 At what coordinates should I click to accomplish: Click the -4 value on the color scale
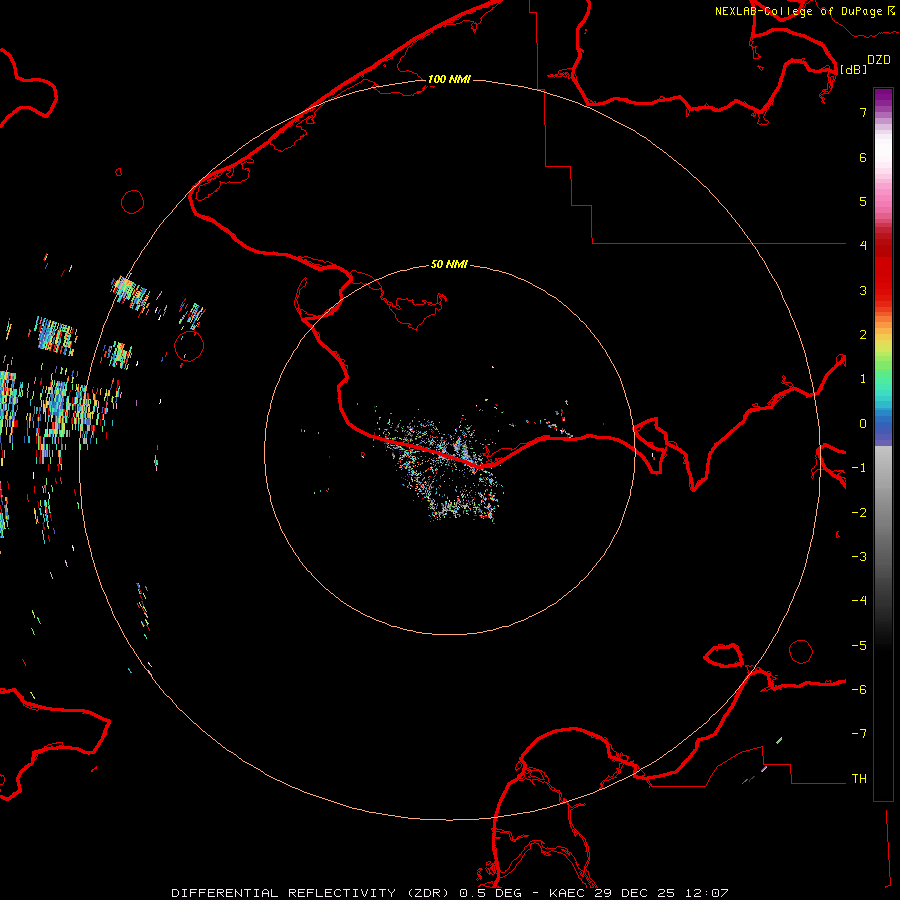859,601
